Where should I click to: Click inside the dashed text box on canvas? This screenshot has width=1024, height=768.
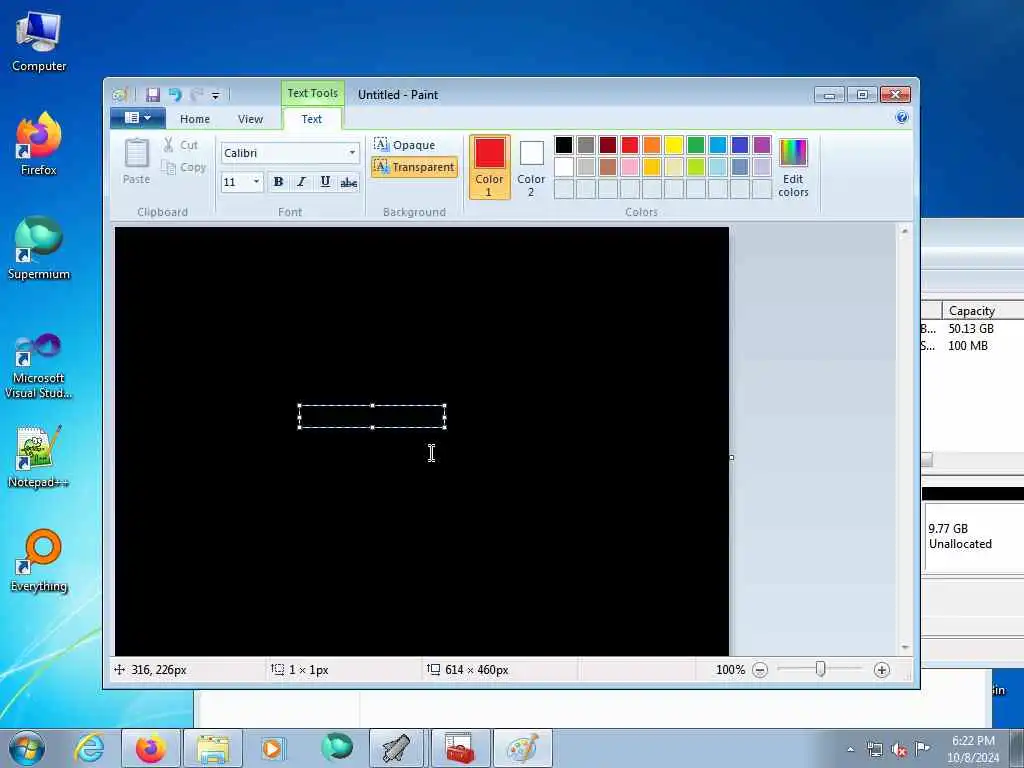pos(372,417)
